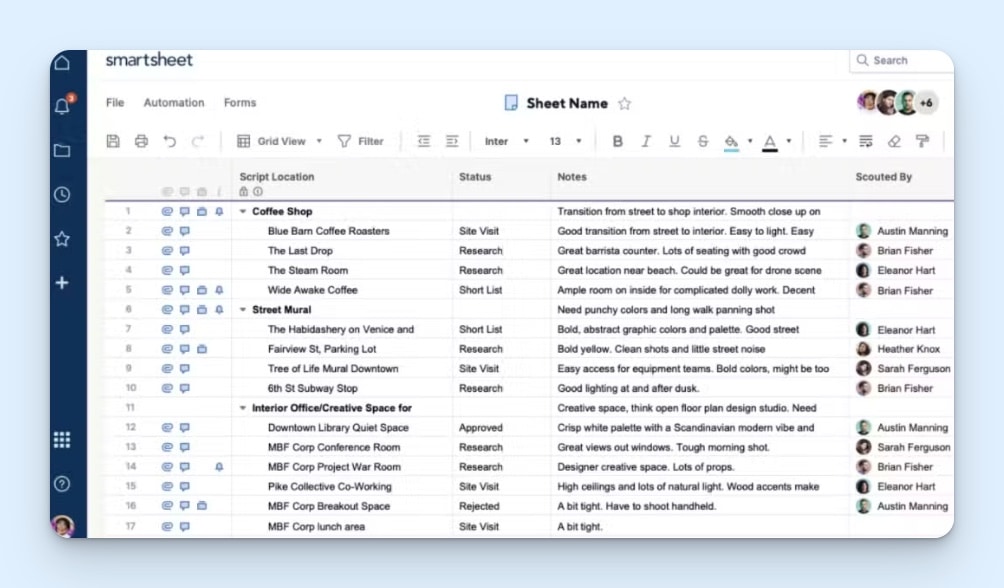Open comment icon on Blue Barn Coffee Roasters row

pos(184,231)
